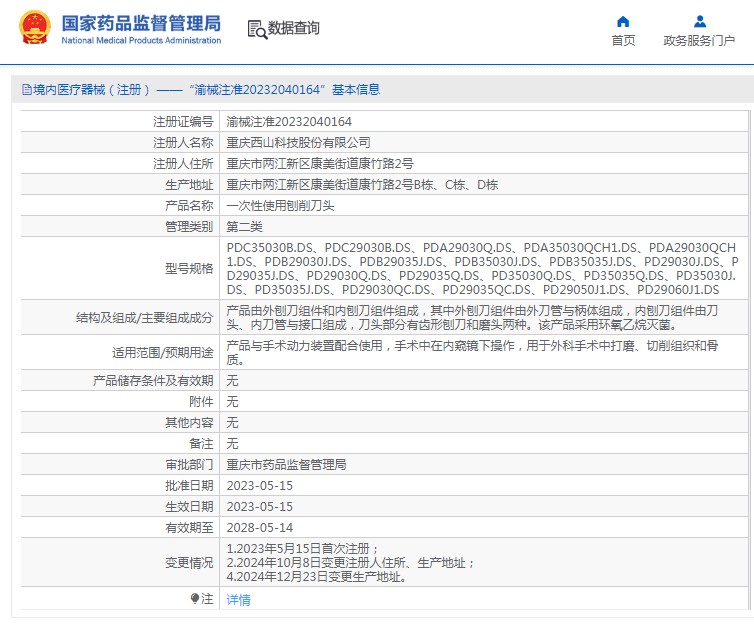Click the 无 value in 附件 row
754x627 pixels.
point(232,402)
